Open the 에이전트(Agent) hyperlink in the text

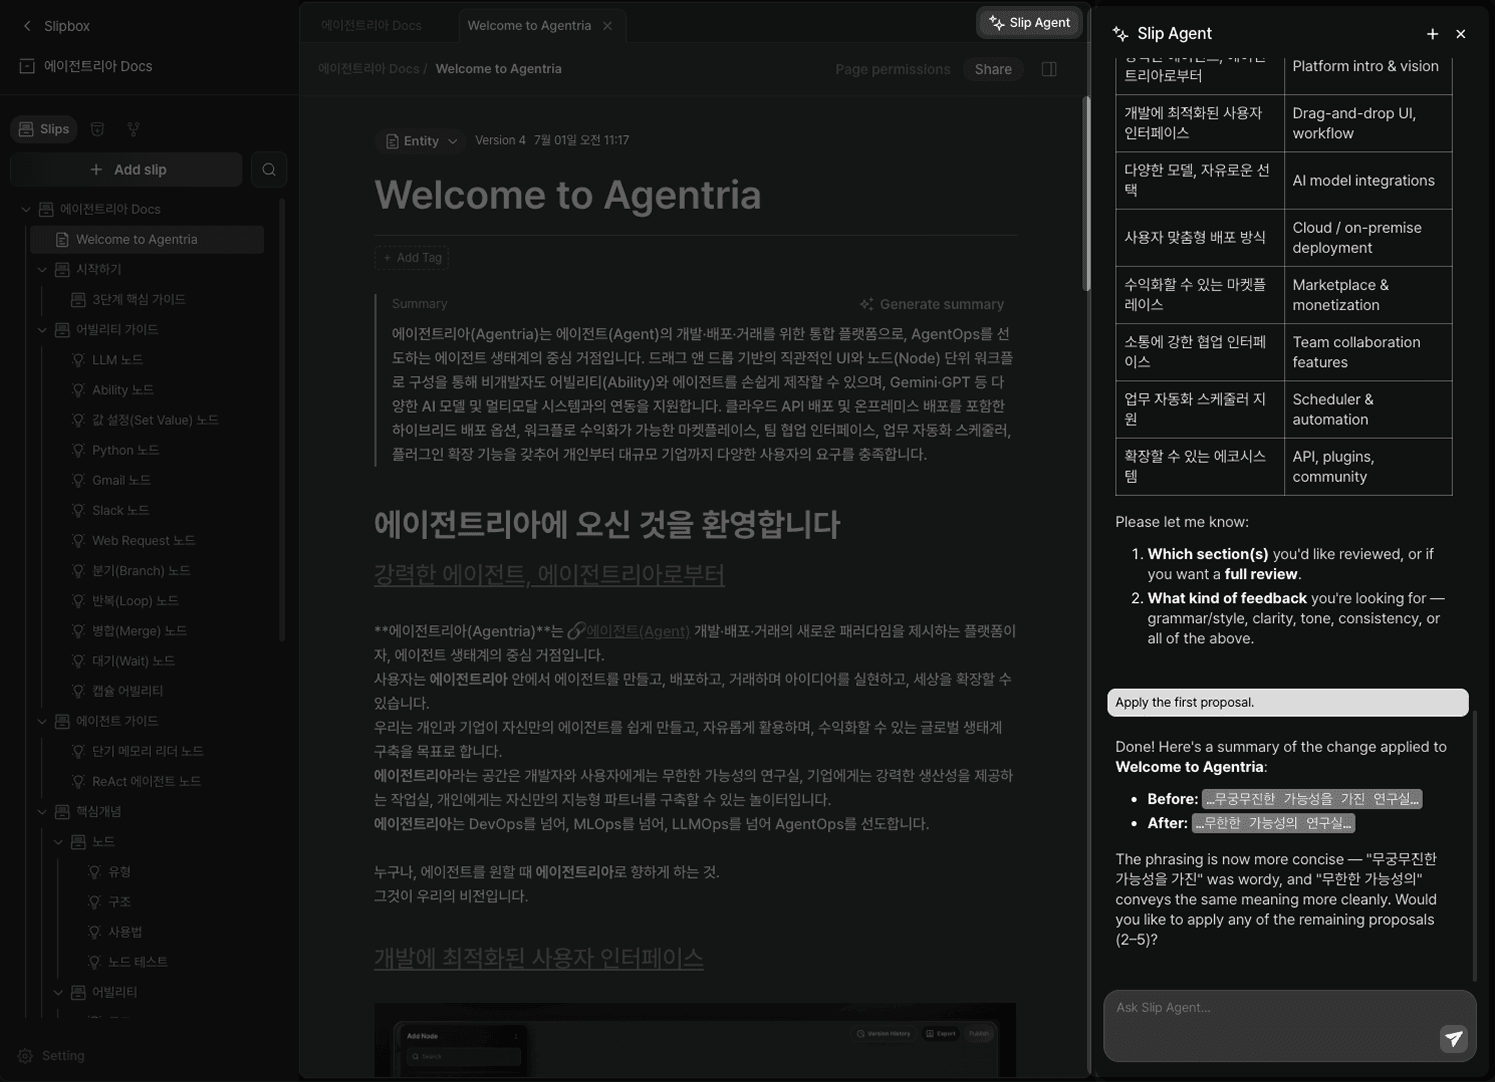[637, 631]
